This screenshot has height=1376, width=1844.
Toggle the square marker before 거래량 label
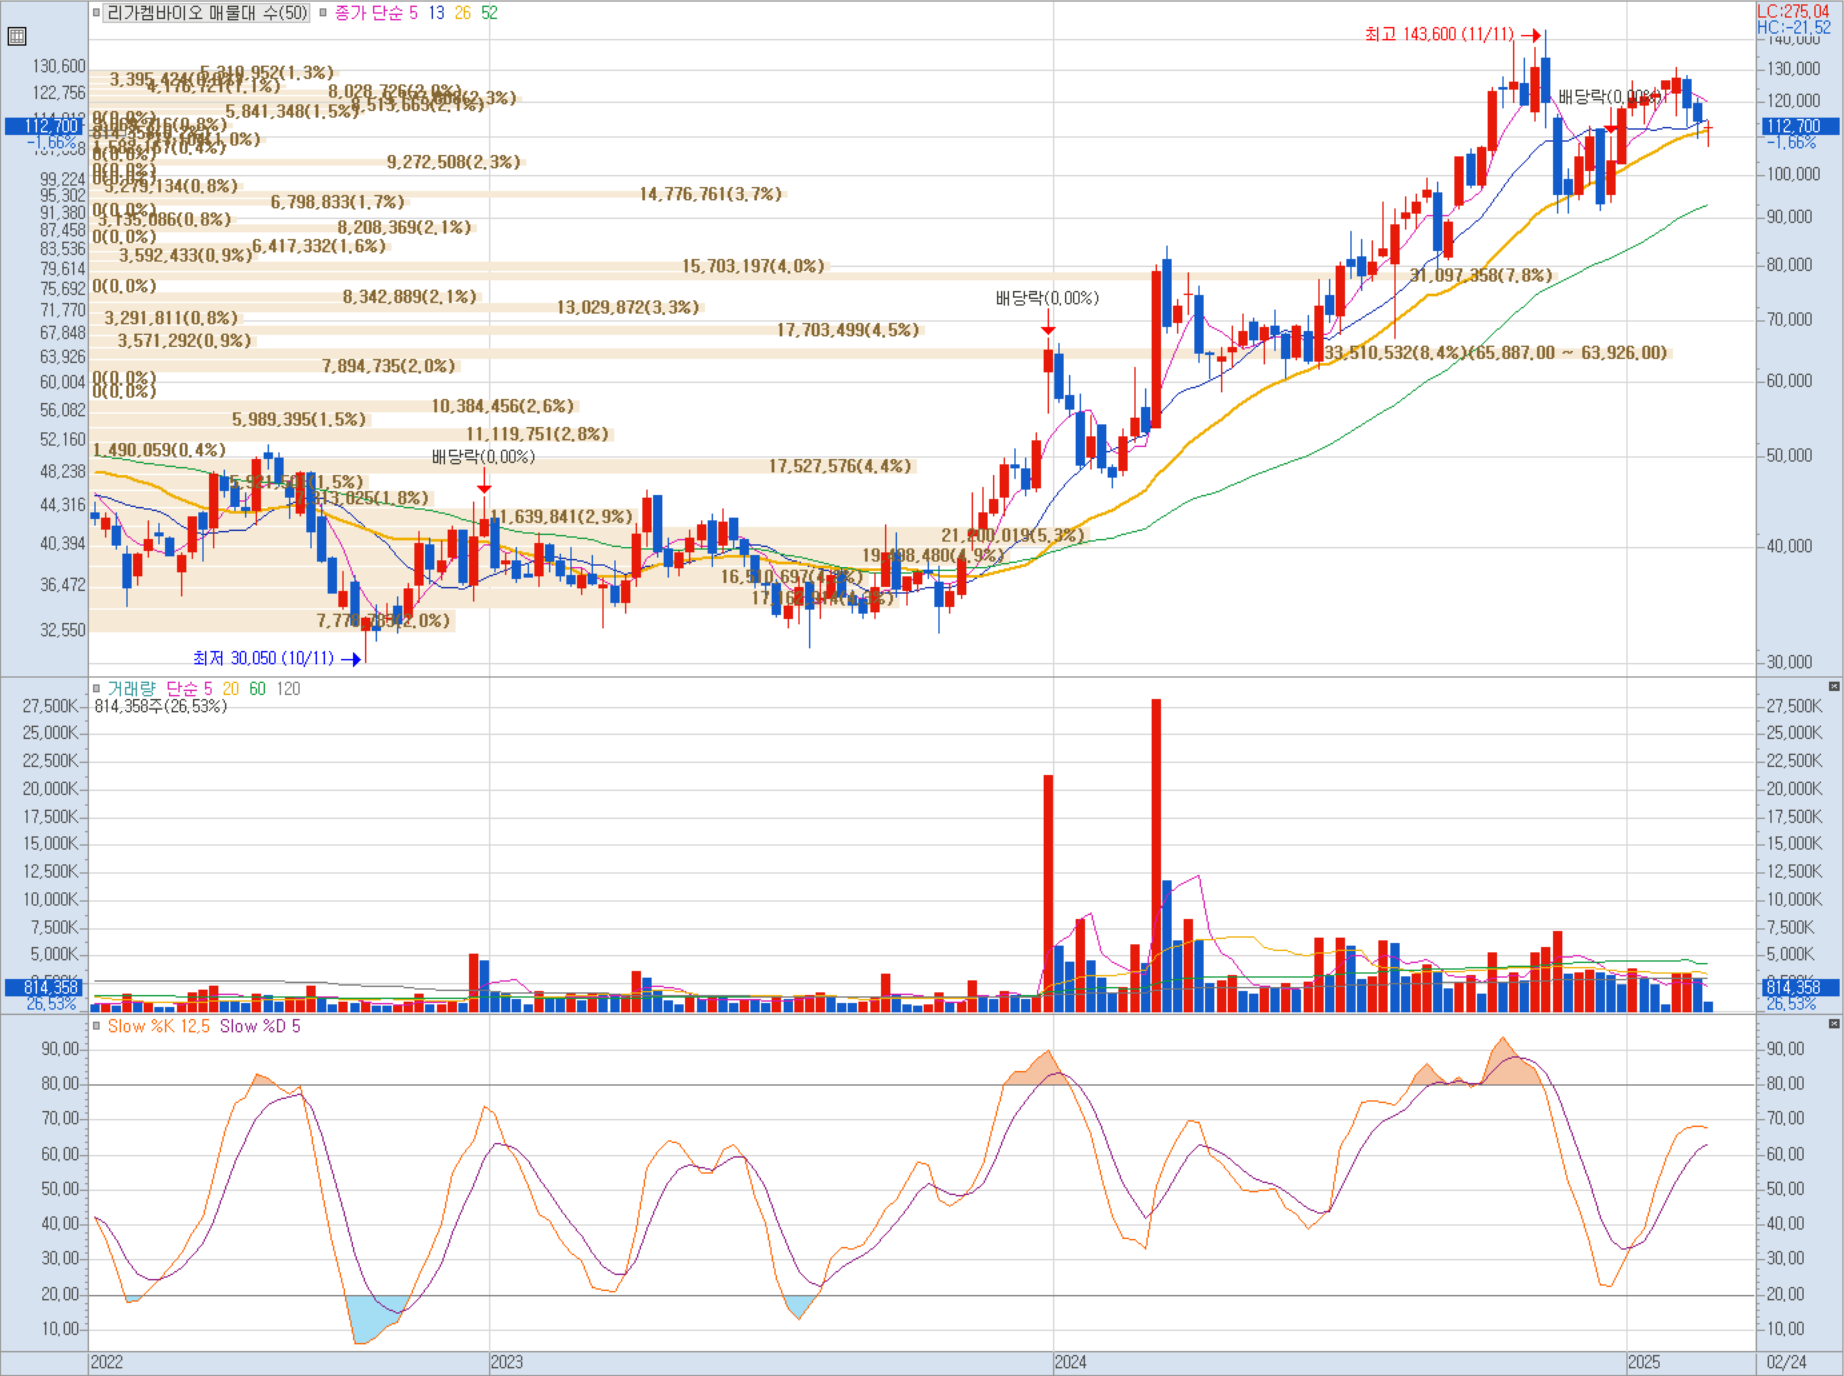point(97,688)
